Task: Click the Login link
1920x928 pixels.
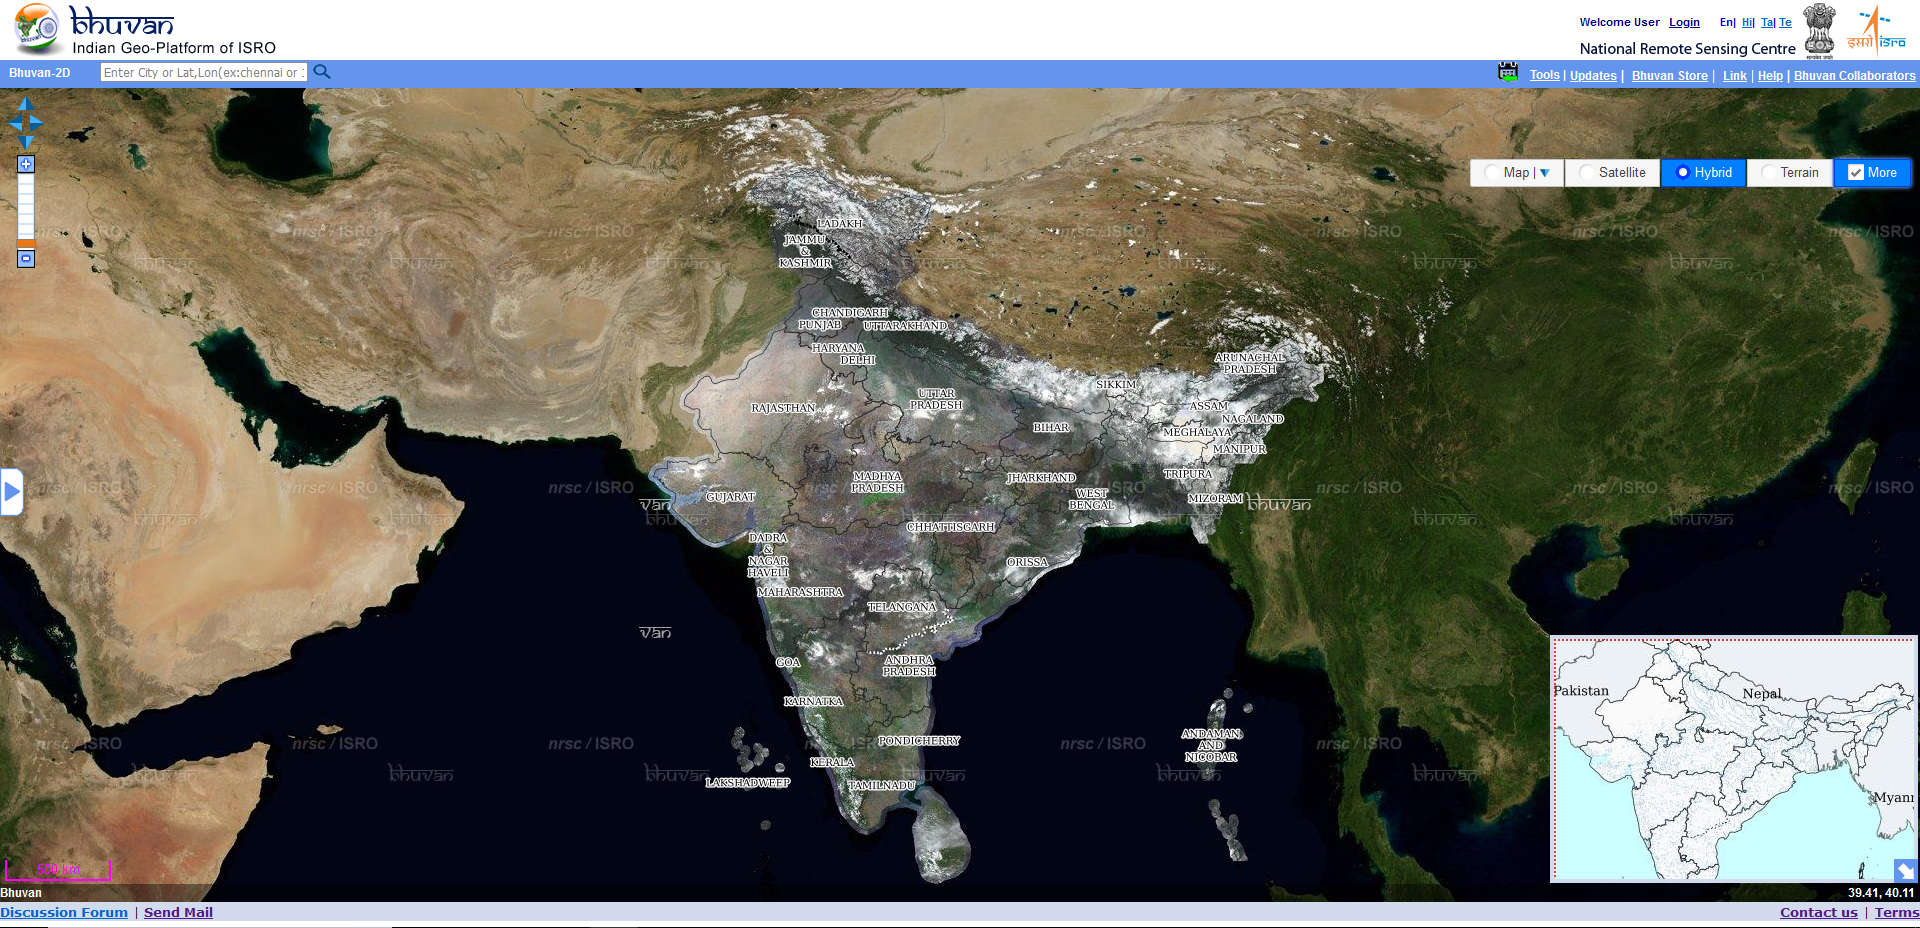Action: [x=1684, y=22]
